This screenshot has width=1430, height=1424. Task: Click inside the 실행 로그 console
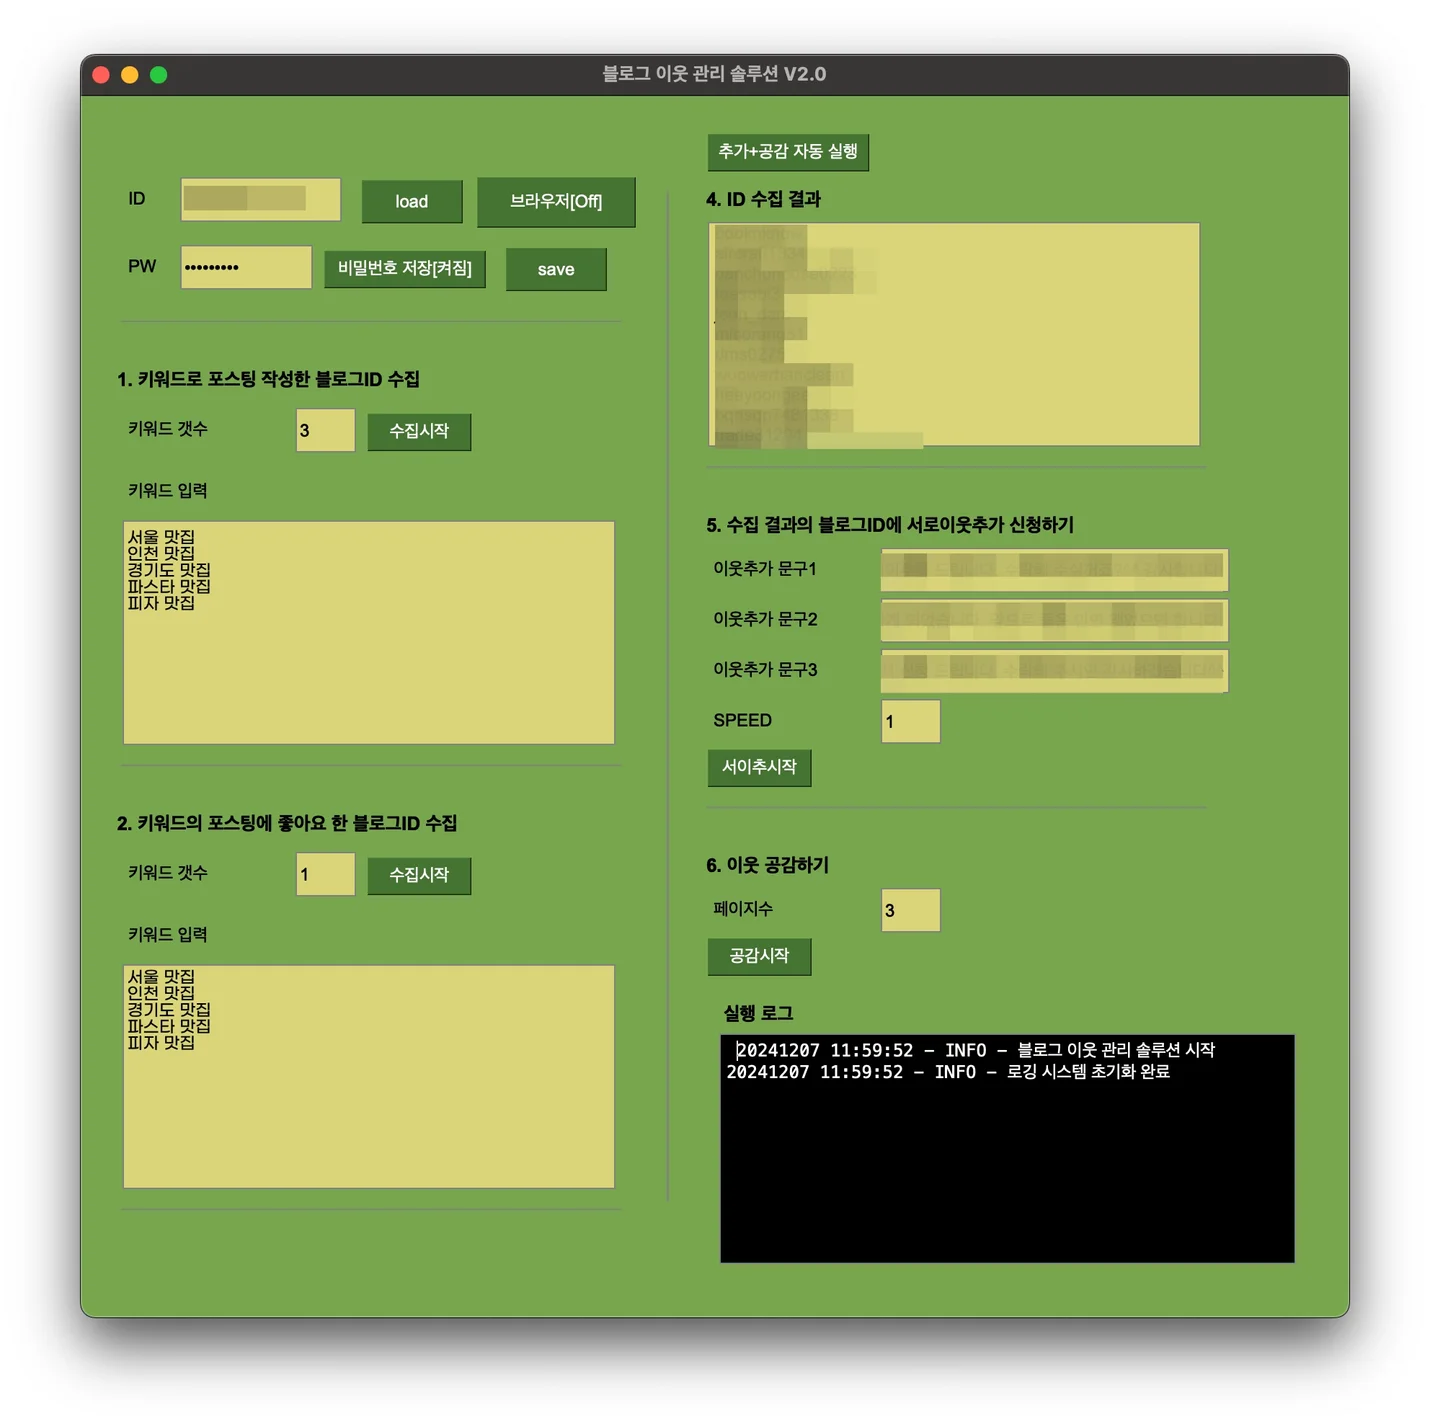tap(1007, 1149)
